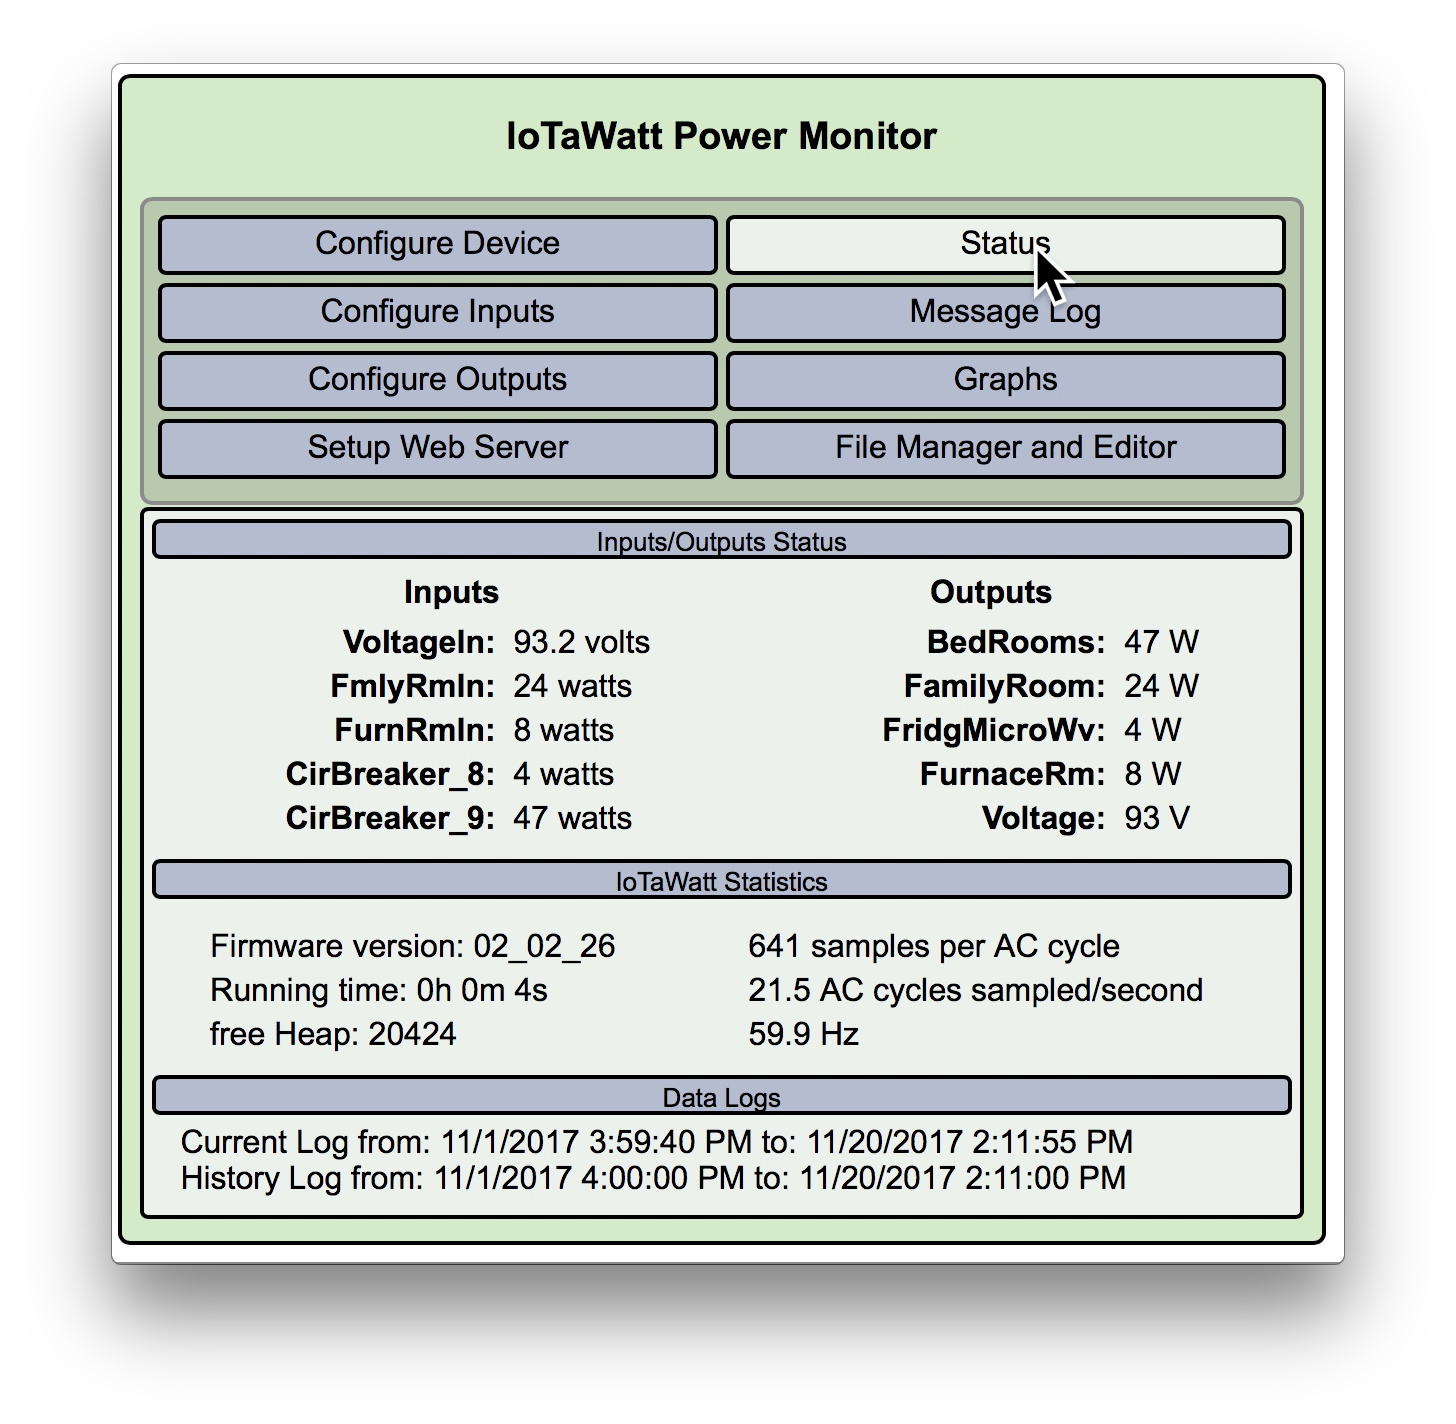Click the 8 W output value

(1153, 774)
